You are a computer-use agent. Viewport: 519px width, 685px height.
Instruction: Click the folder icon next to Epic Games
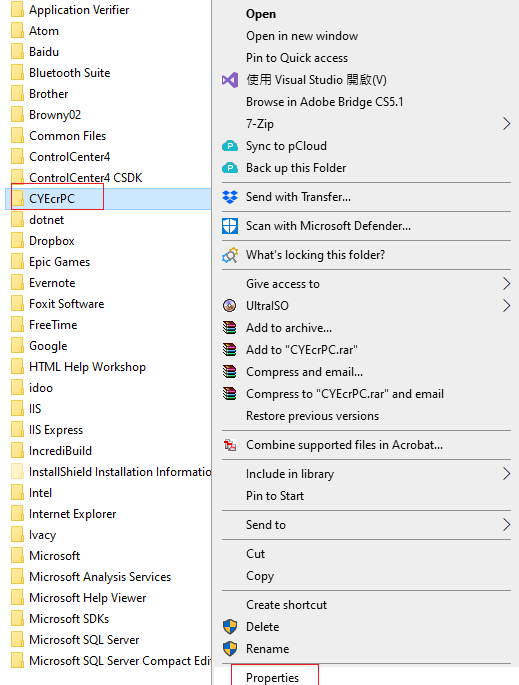[x=17, y=262]
